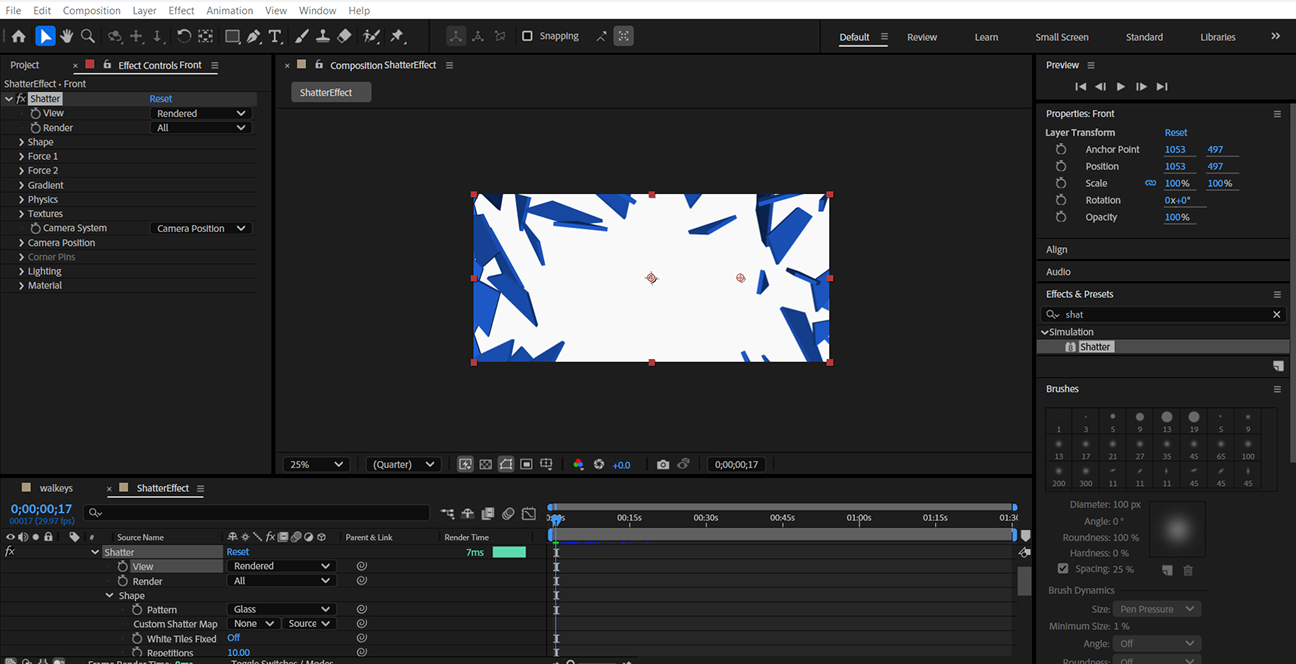Click the +0.0 exposure value control
The height and width of the screenshot is (664, 1296).
621,464
